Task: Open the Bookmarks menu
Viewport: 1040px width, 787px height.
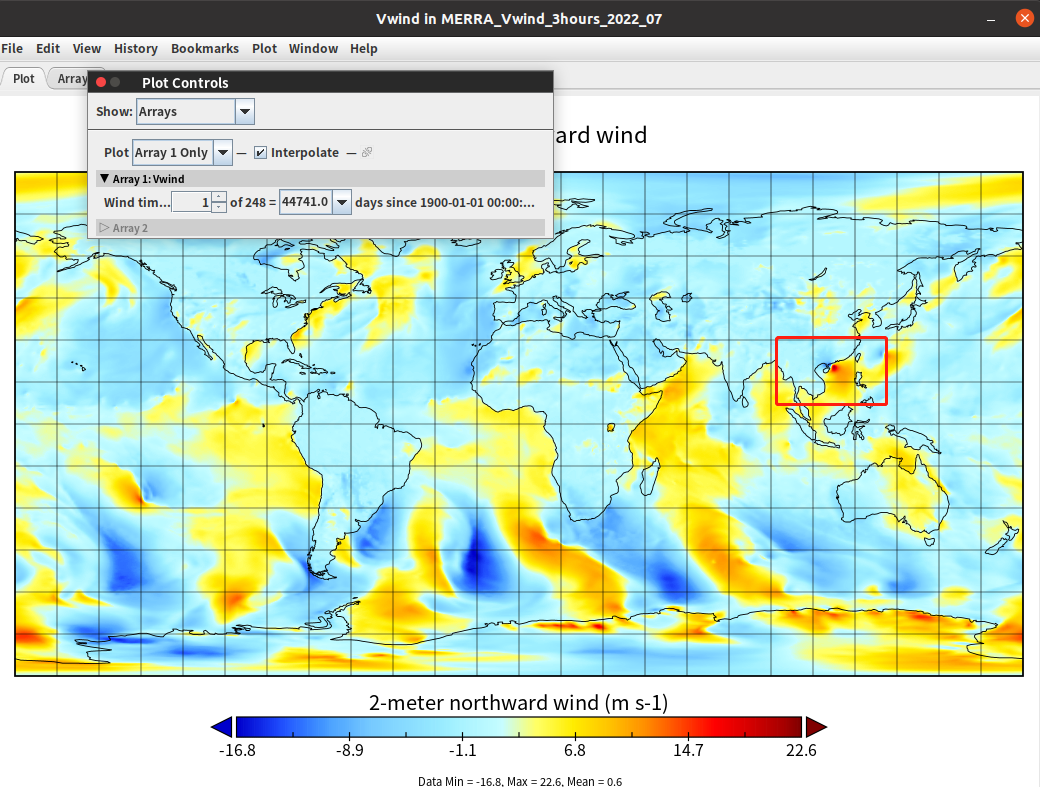Action: point(205,48)
